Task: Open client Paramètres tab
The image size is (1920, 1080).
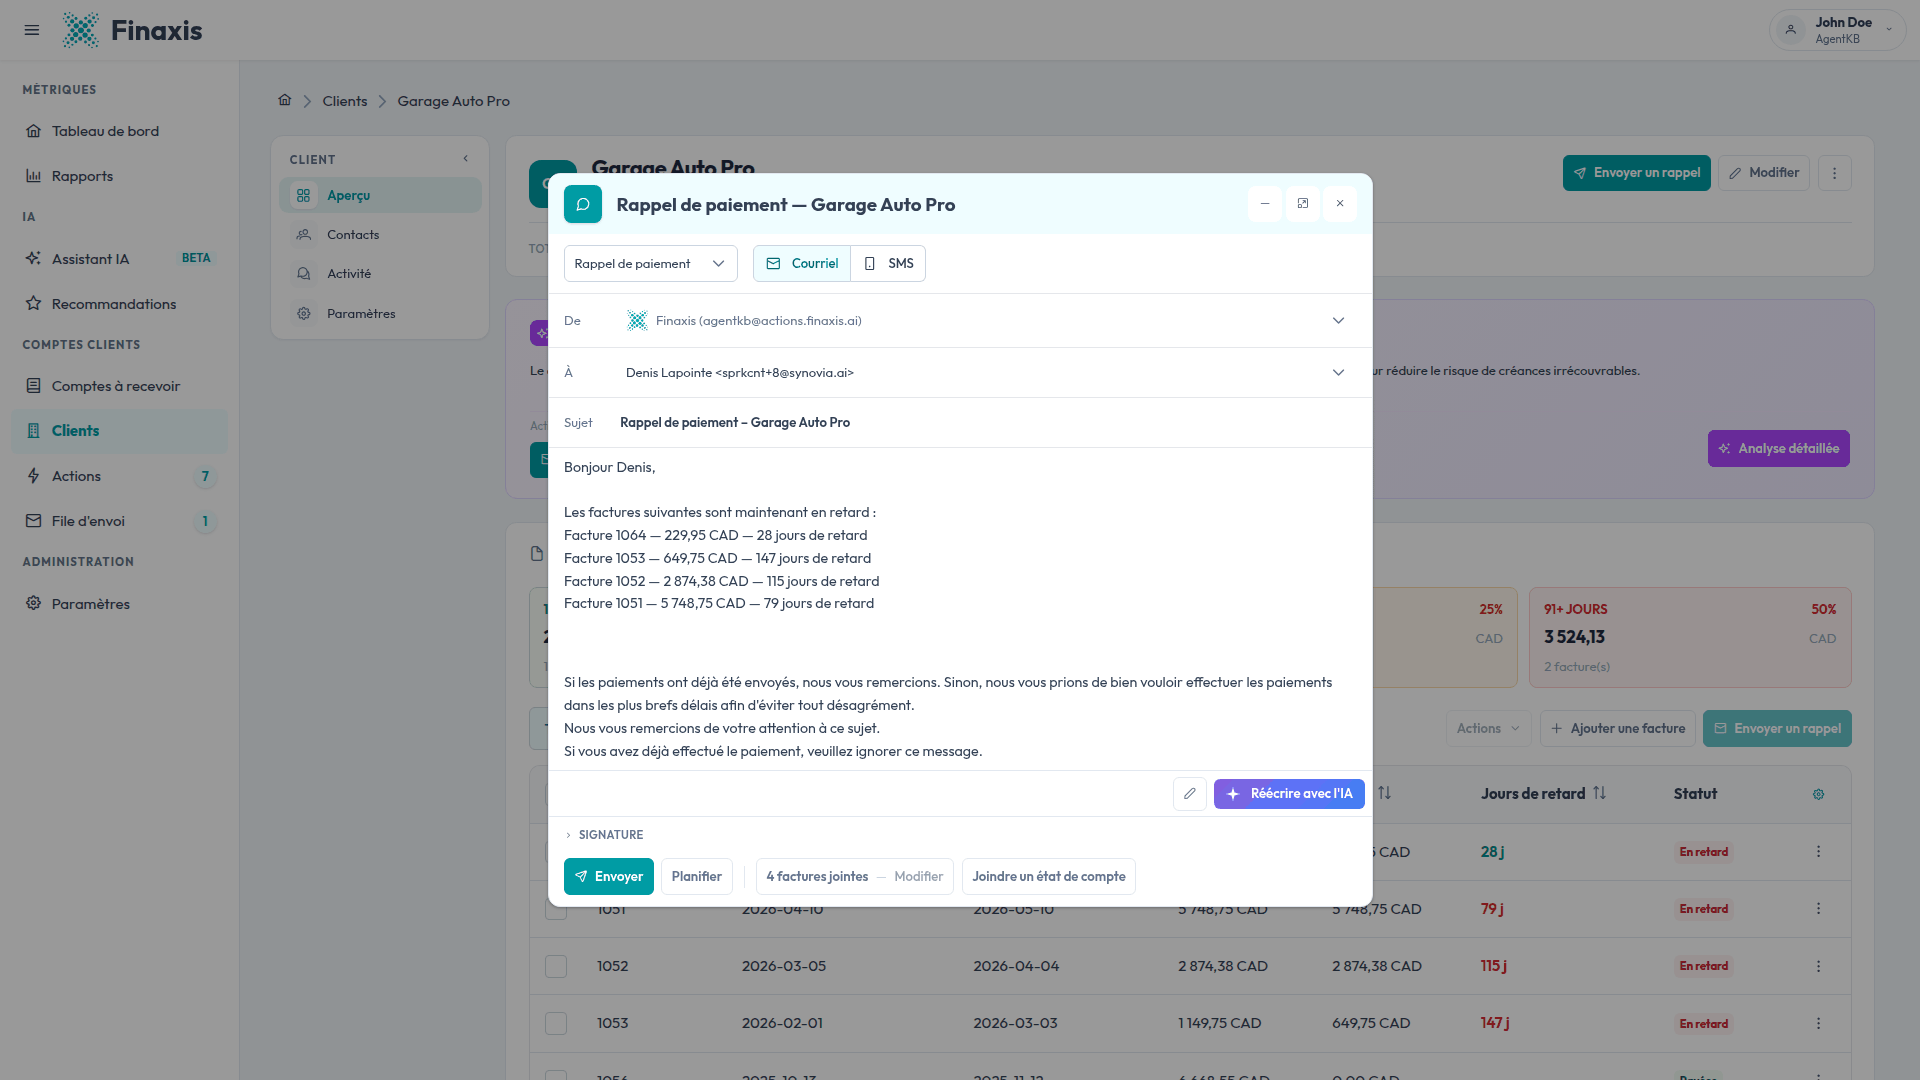Action: tap(380, 314)
